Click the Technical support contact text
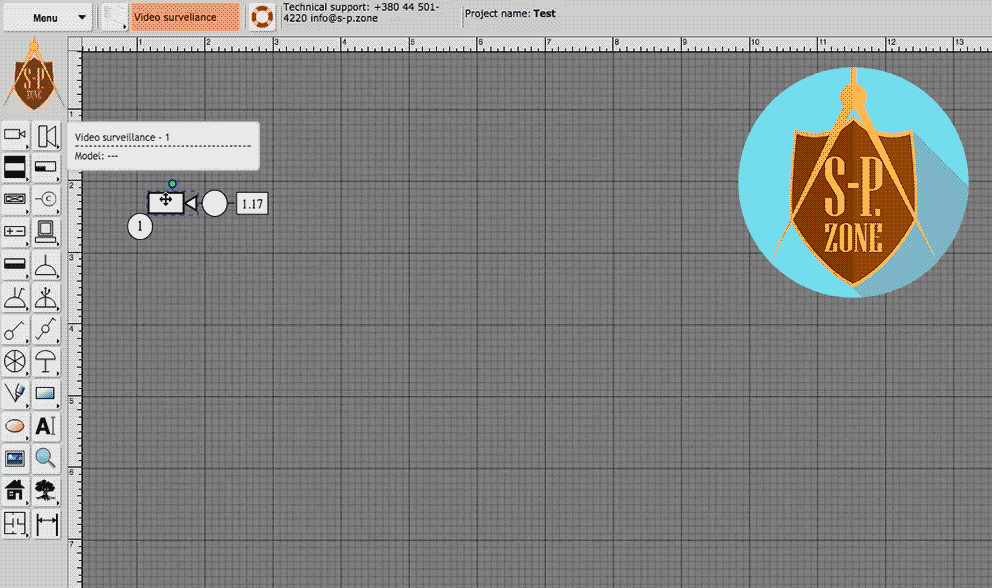The width and height of the screenshot is (992, 588). pos(361,13)
